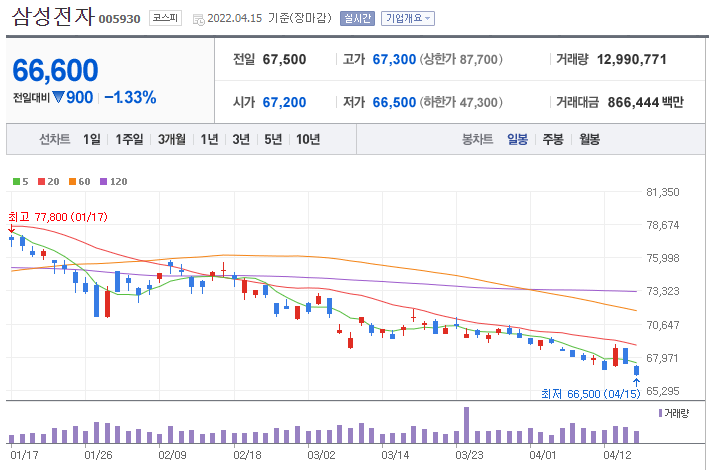Screen dimensions: 709x470
Task: Switch to the 일봉 daily candle chart
Action: (x=517, y=139)
